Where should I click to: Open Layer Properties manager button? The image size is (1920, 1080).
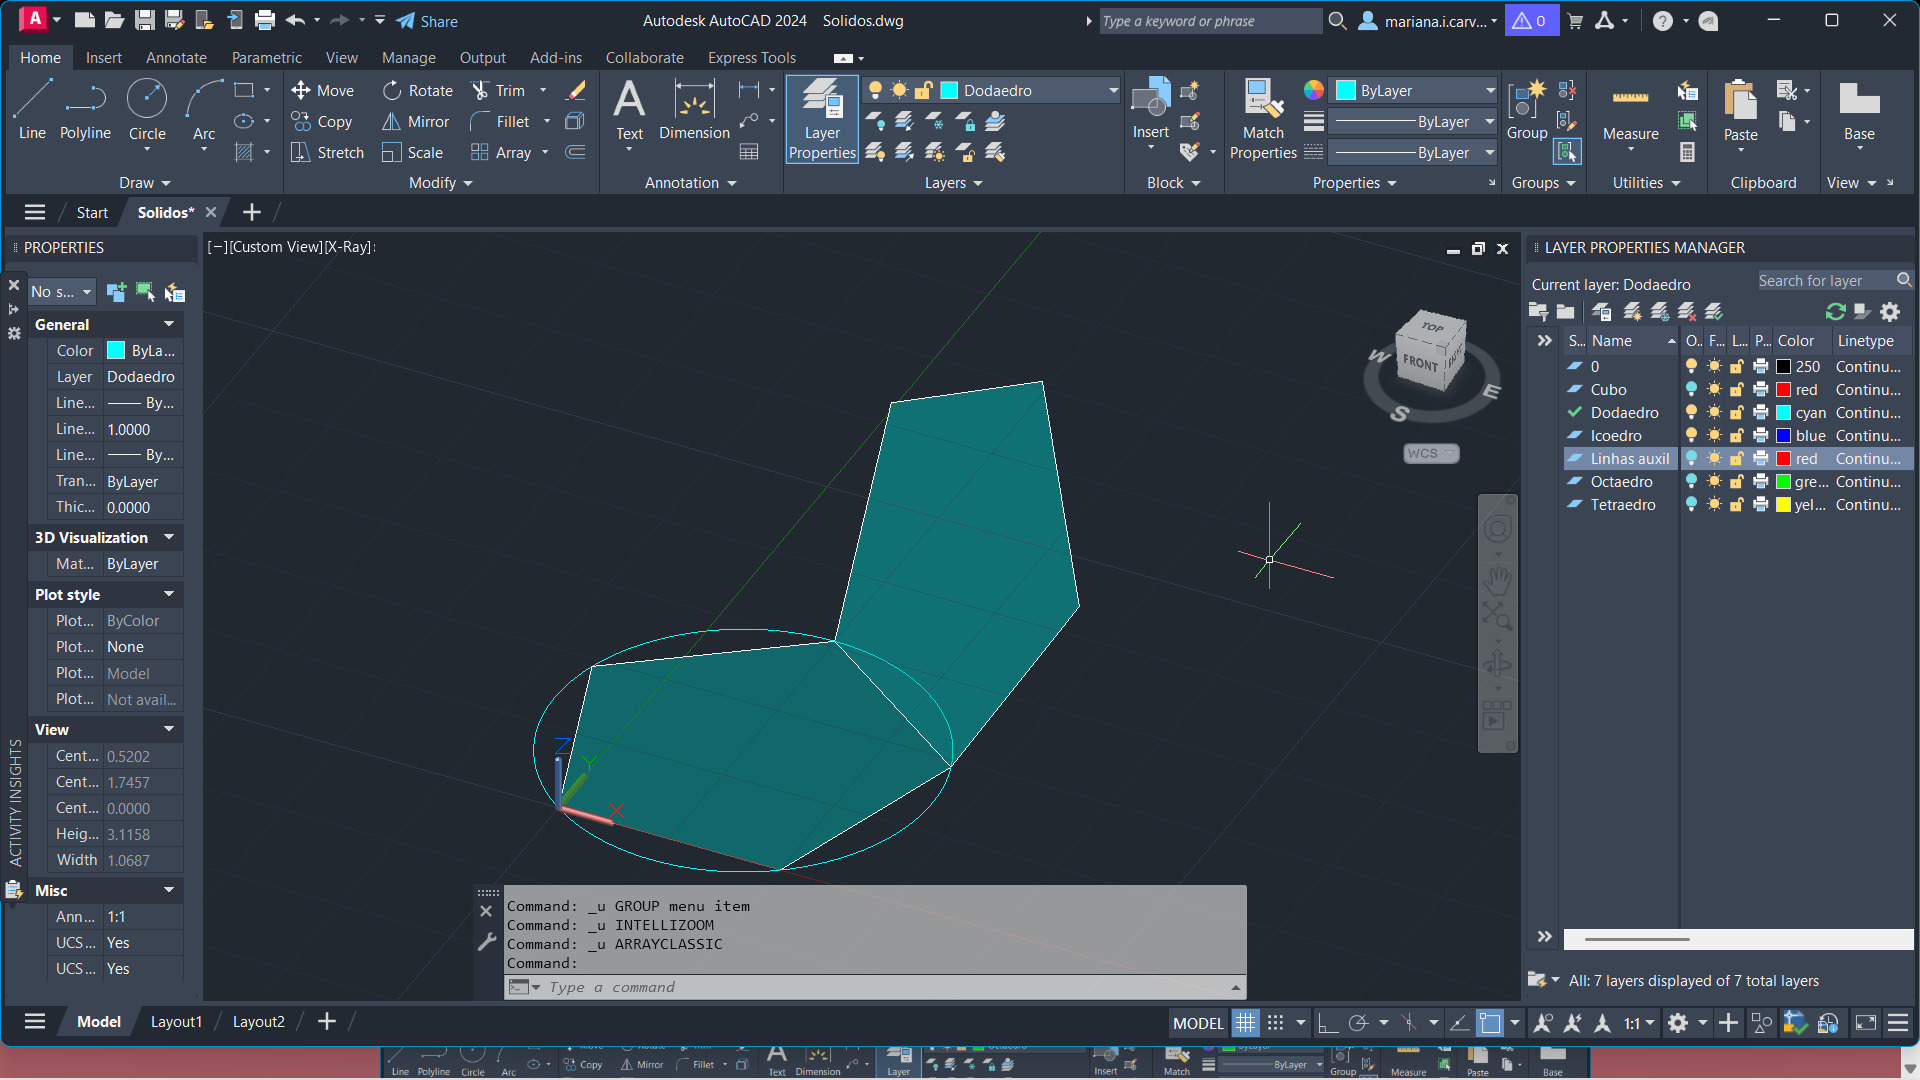coord(822,120)
